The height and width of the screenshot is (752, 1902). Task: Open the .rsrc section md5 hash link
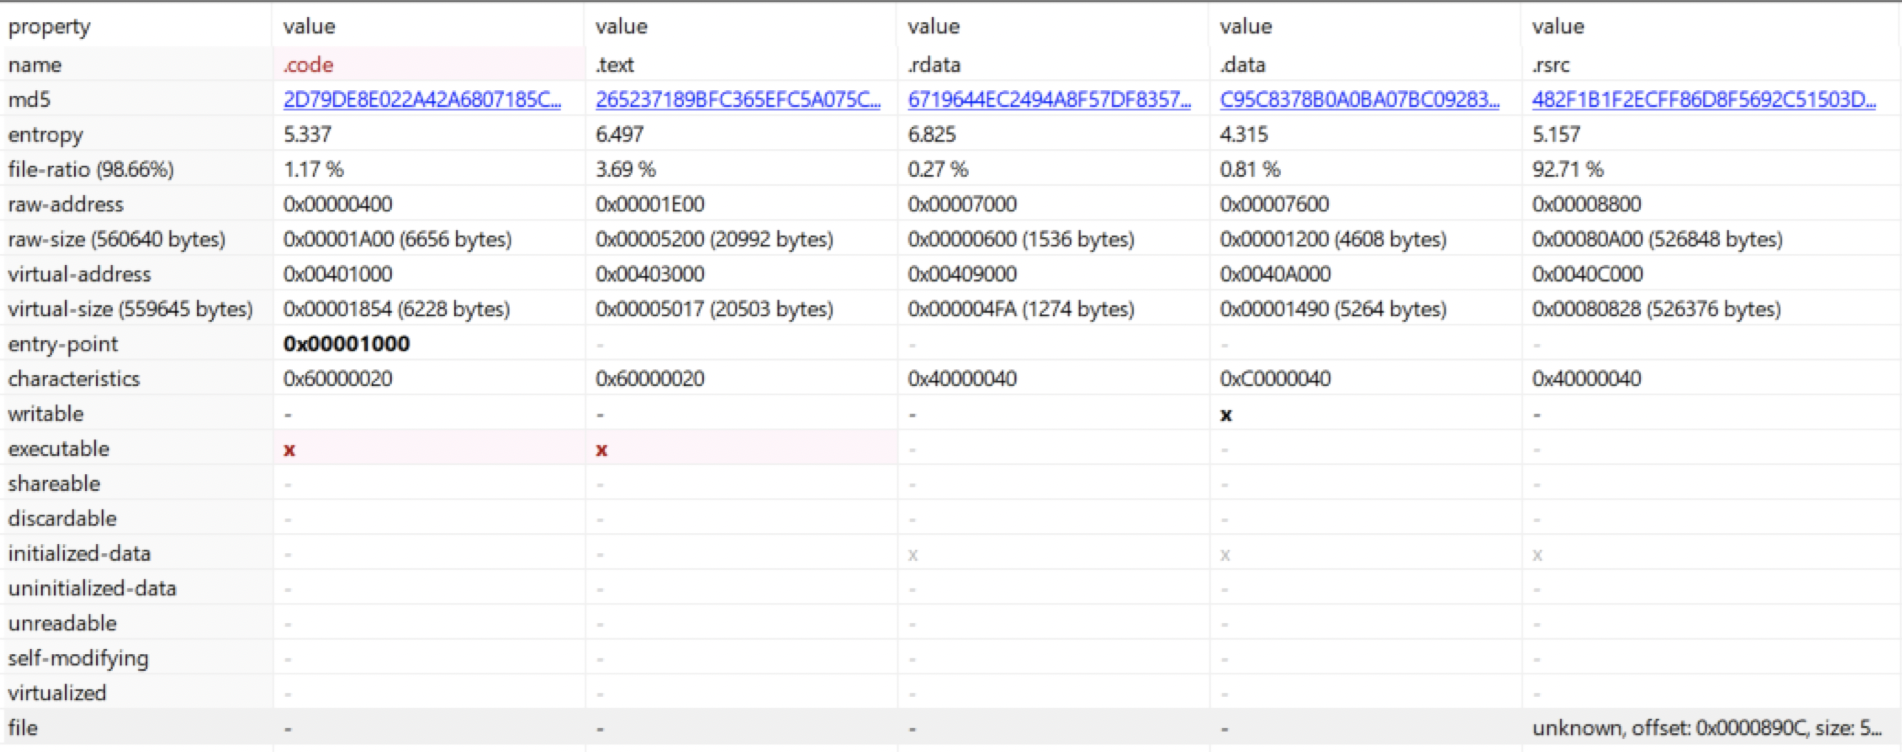click(x=1704, y=99)
